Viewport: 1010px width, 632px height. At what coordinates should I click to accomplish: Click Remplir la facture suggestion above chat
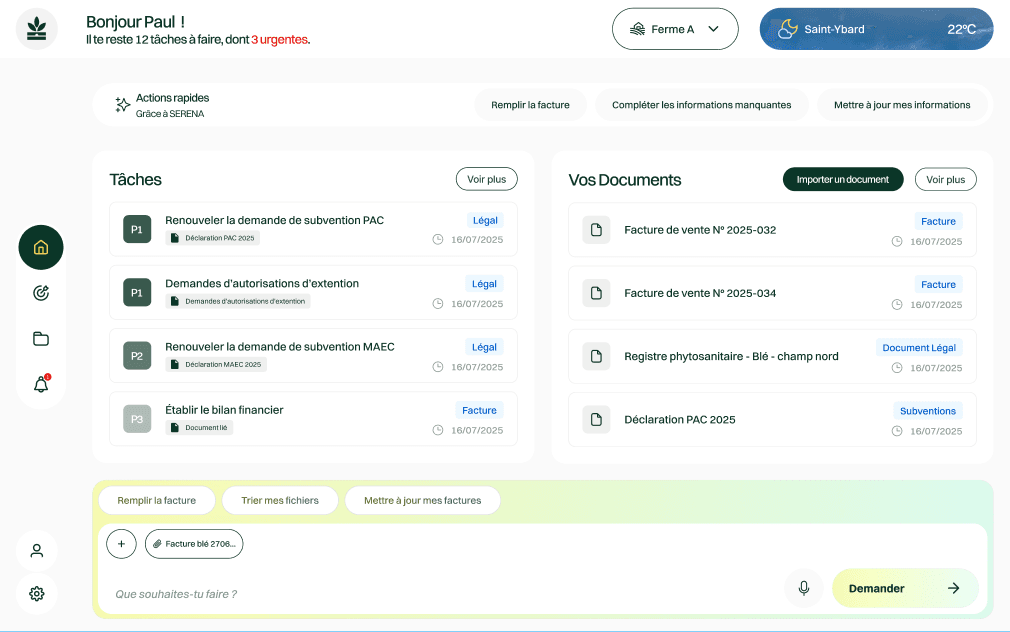tap(157, 501)
